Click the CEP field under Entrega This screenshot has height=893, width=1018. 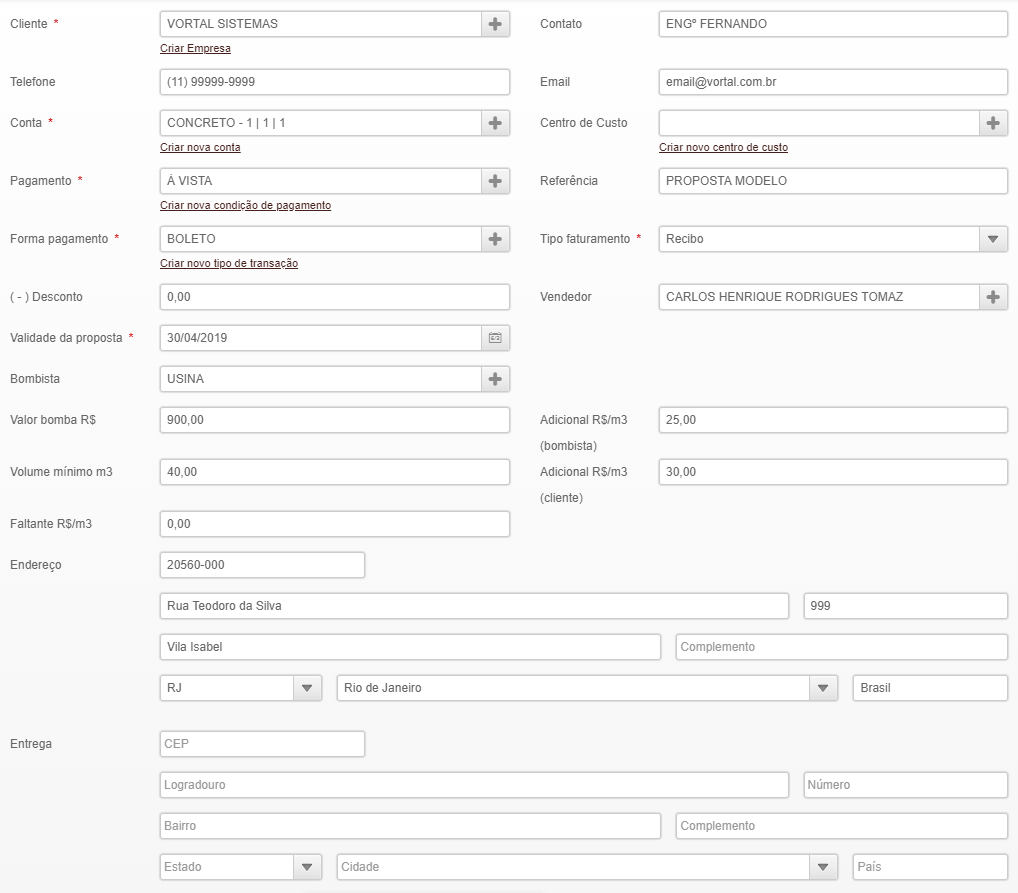click(x=262, y=744)
